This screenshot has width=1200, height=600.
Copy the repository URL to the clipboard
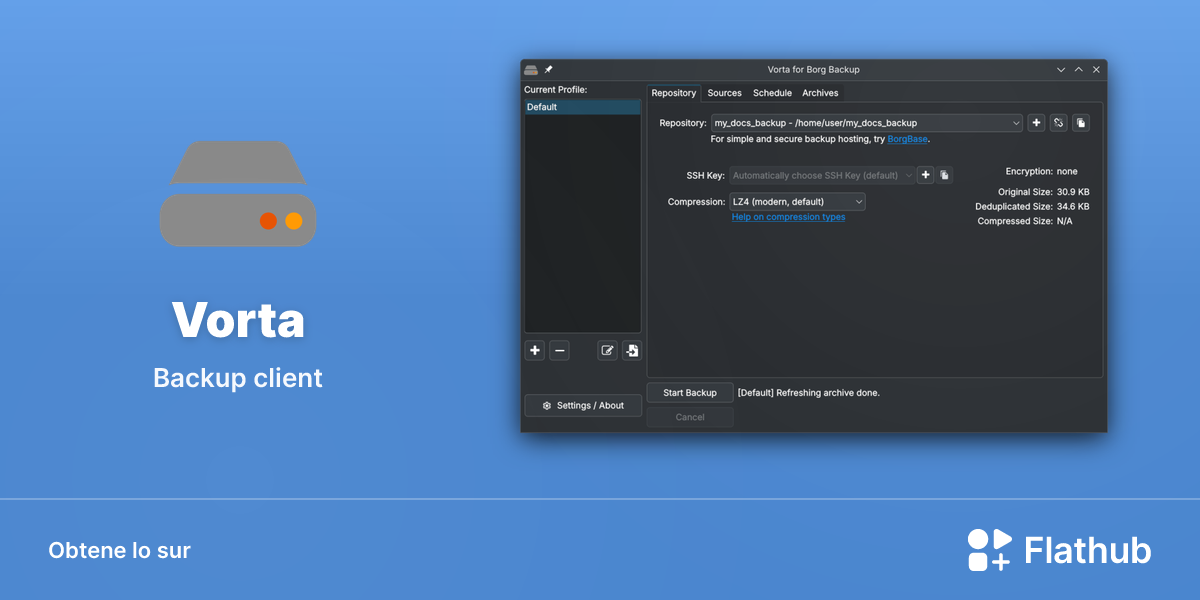pos(1081,123)
